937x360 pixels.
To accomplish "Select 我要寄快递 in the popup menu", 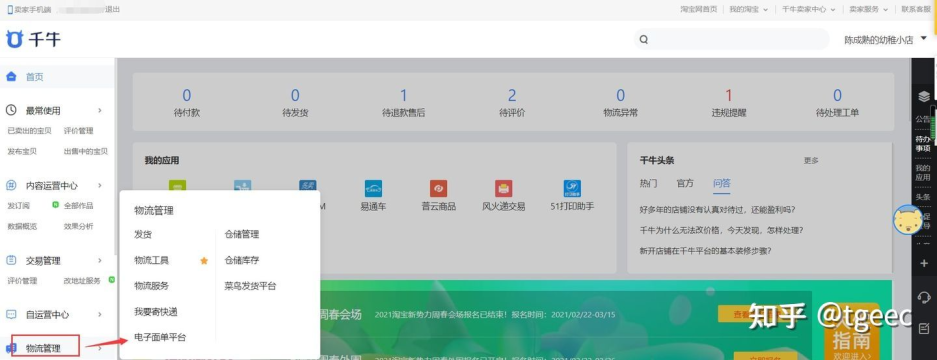I will click(x=156, y=312).
